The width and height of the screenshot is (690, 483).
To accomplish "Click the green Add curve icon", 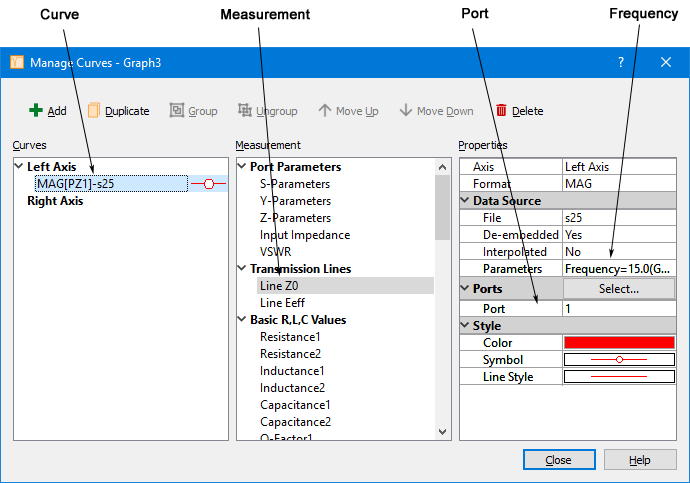I will tap(36, 110).
